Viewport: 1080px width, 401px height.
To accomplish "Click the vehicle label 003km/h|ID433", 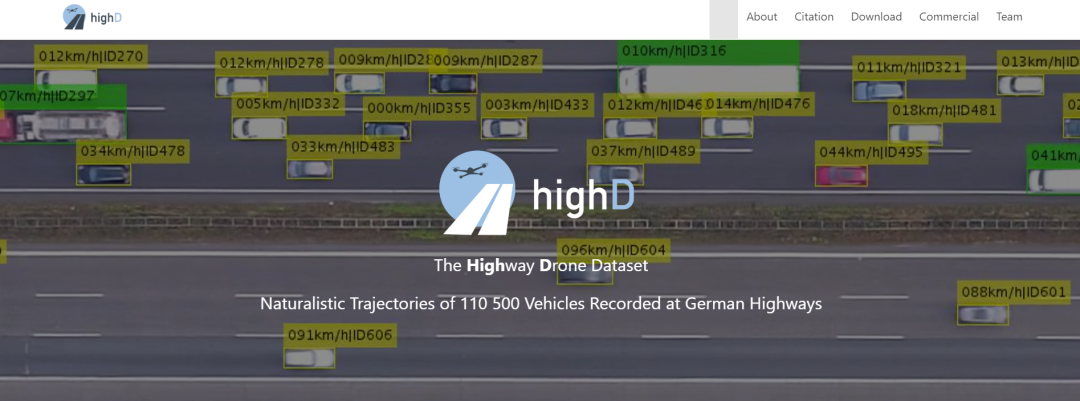I will click(x=537, y=105).
